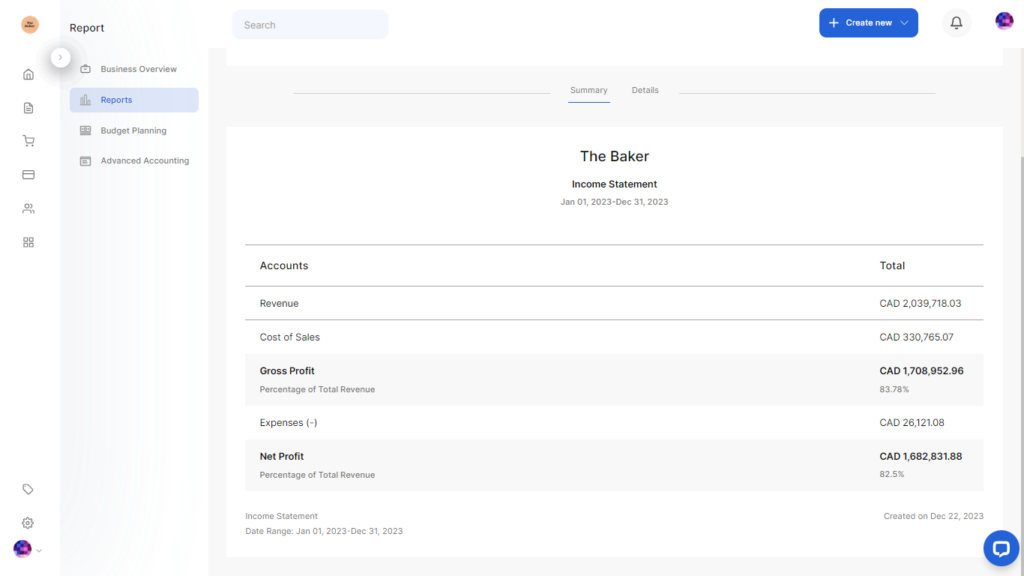
Task: Open the Create new dropdown
Action: tap(868, 22)
